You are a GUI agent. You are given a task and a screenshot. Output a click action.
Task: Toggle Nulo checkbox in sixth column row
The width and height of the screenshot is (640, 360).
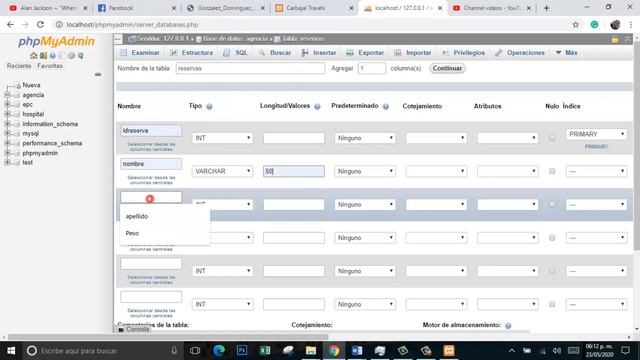pyautogui.click(x=552, y=304)
